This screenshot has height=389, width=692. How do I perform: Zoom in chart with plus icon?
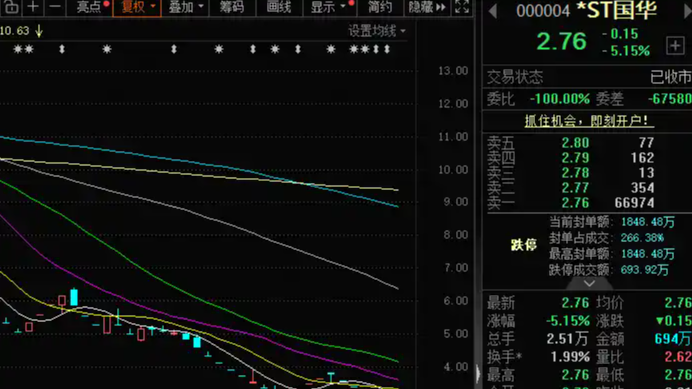coord(33,7)
